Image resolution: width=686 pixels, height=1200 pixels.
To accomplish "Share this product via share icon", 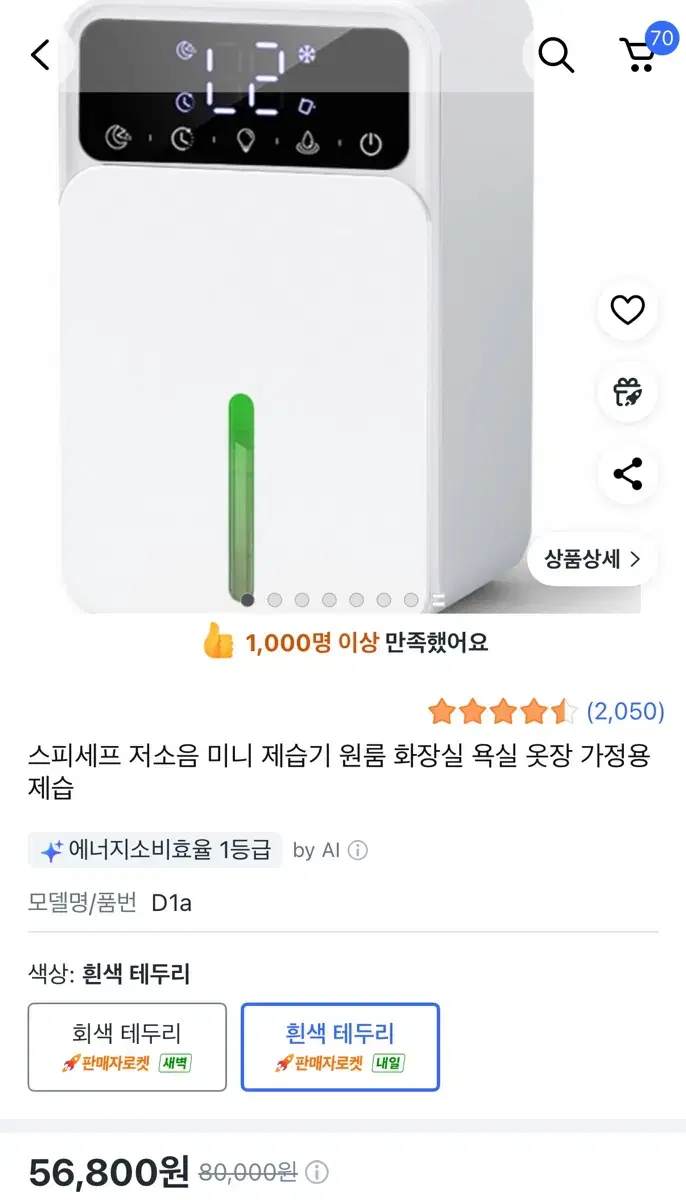I will pyautogui.click(x=627, y=473).
